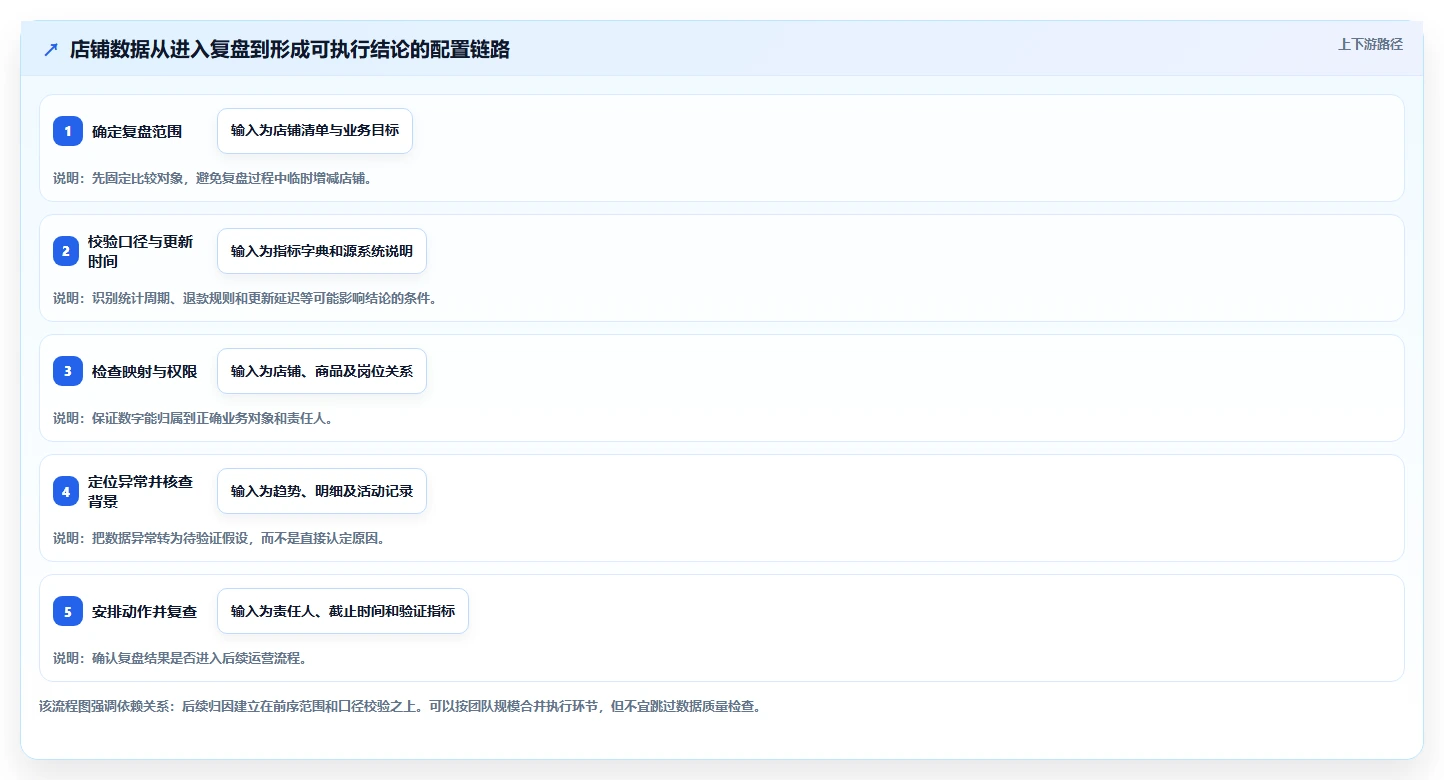Click the step 2 number badge

[x=66, y=251]
